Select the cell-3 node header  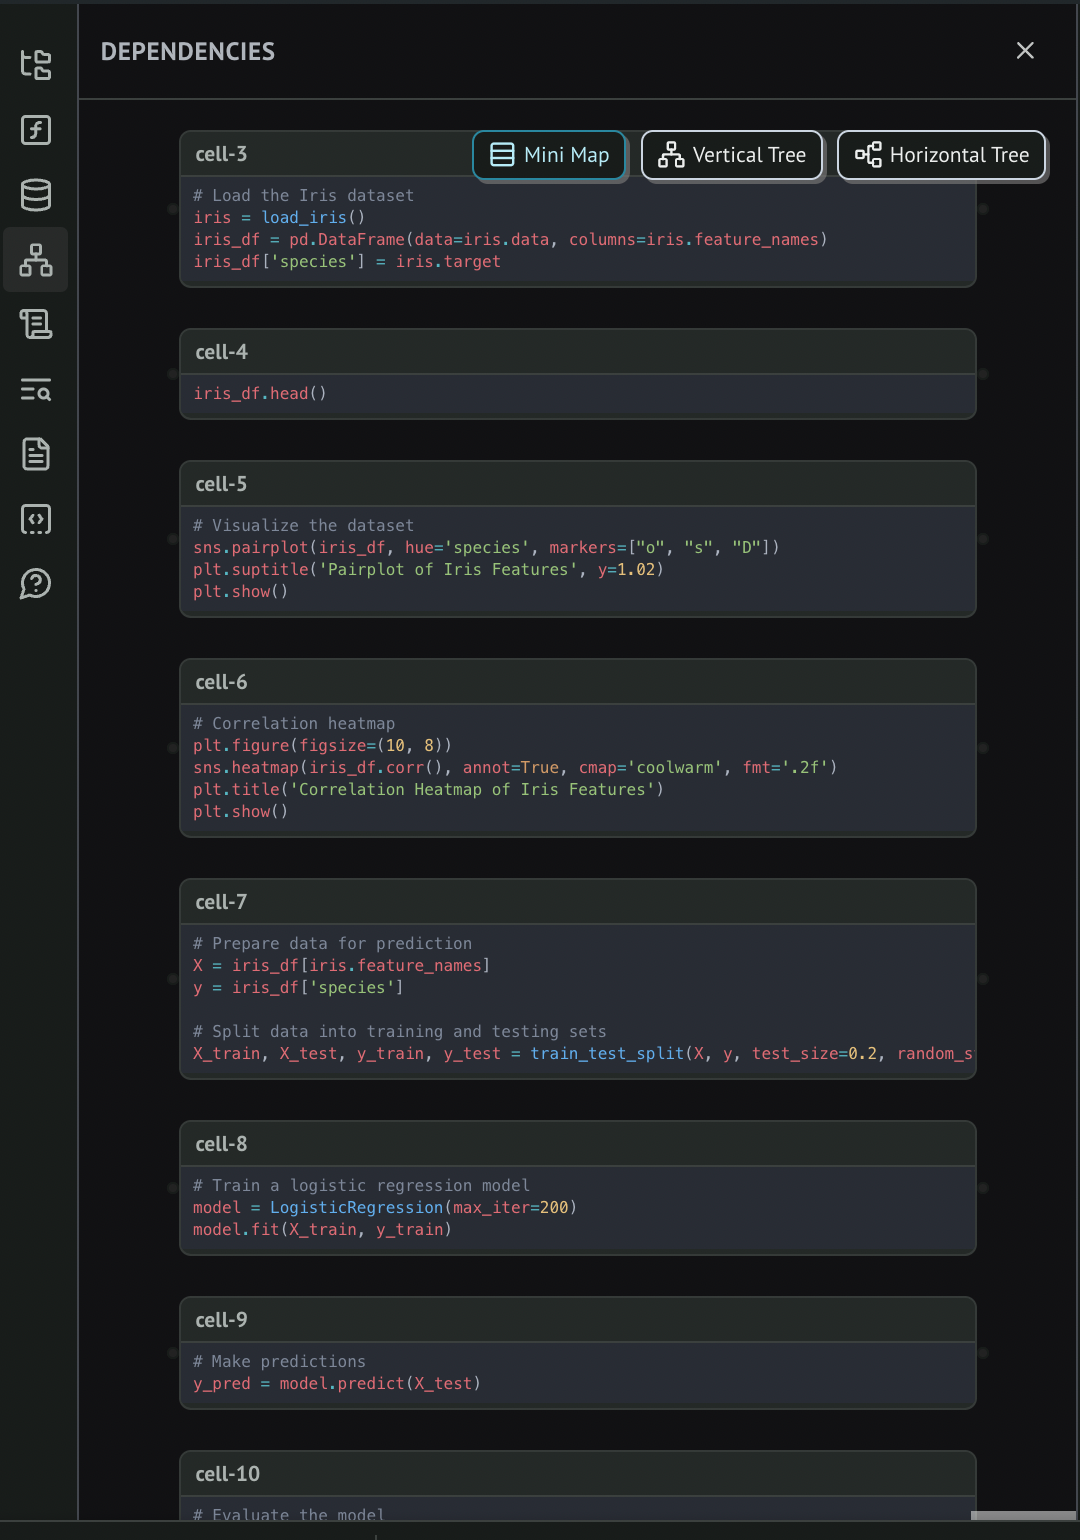[326, 154]
